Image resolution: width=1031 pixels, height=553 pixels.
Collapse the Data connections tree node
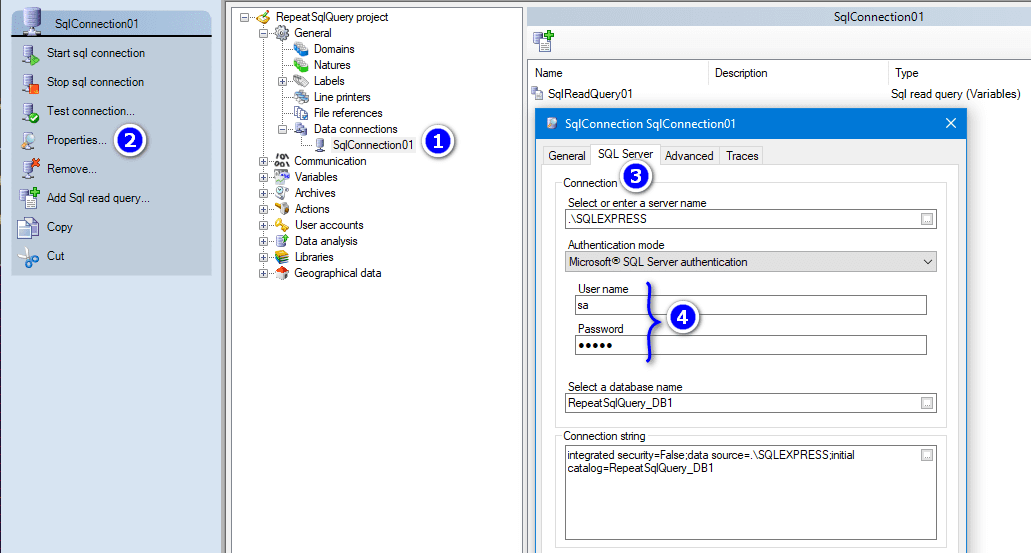[x=283, y=129]
